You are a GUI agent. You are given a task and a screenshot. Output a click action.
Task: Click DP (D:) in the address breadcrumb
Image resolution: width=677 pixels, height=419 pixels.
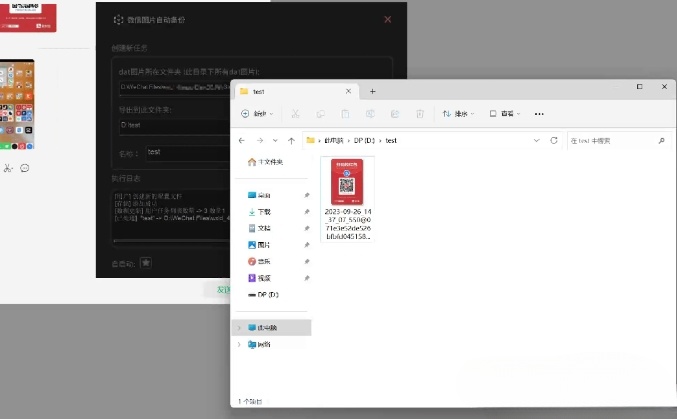coord(363,141)
